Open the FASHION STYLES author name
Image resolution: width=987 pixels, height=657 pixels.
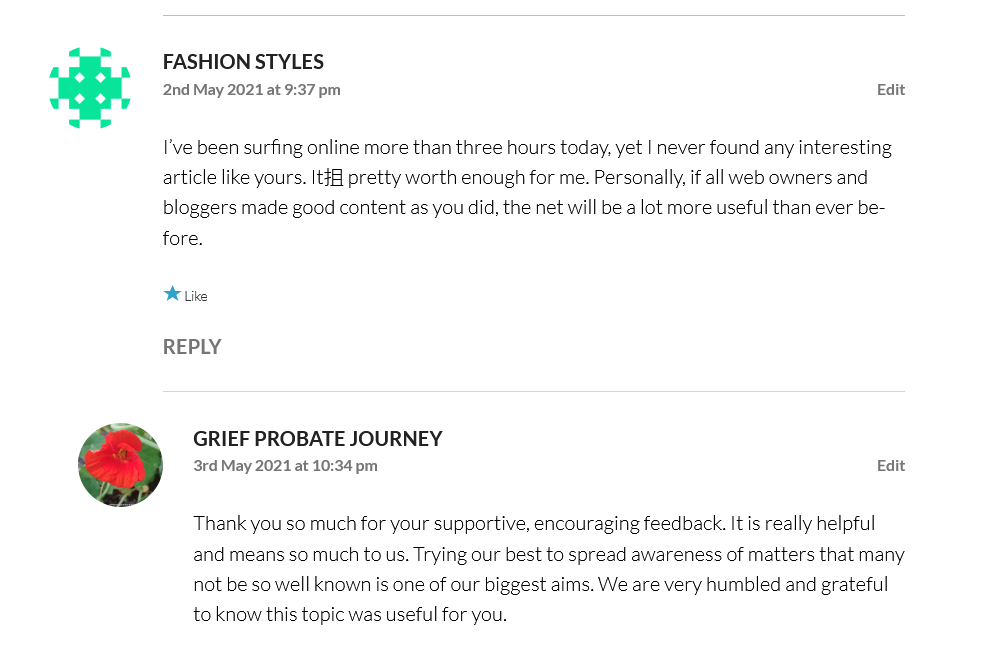243,62
